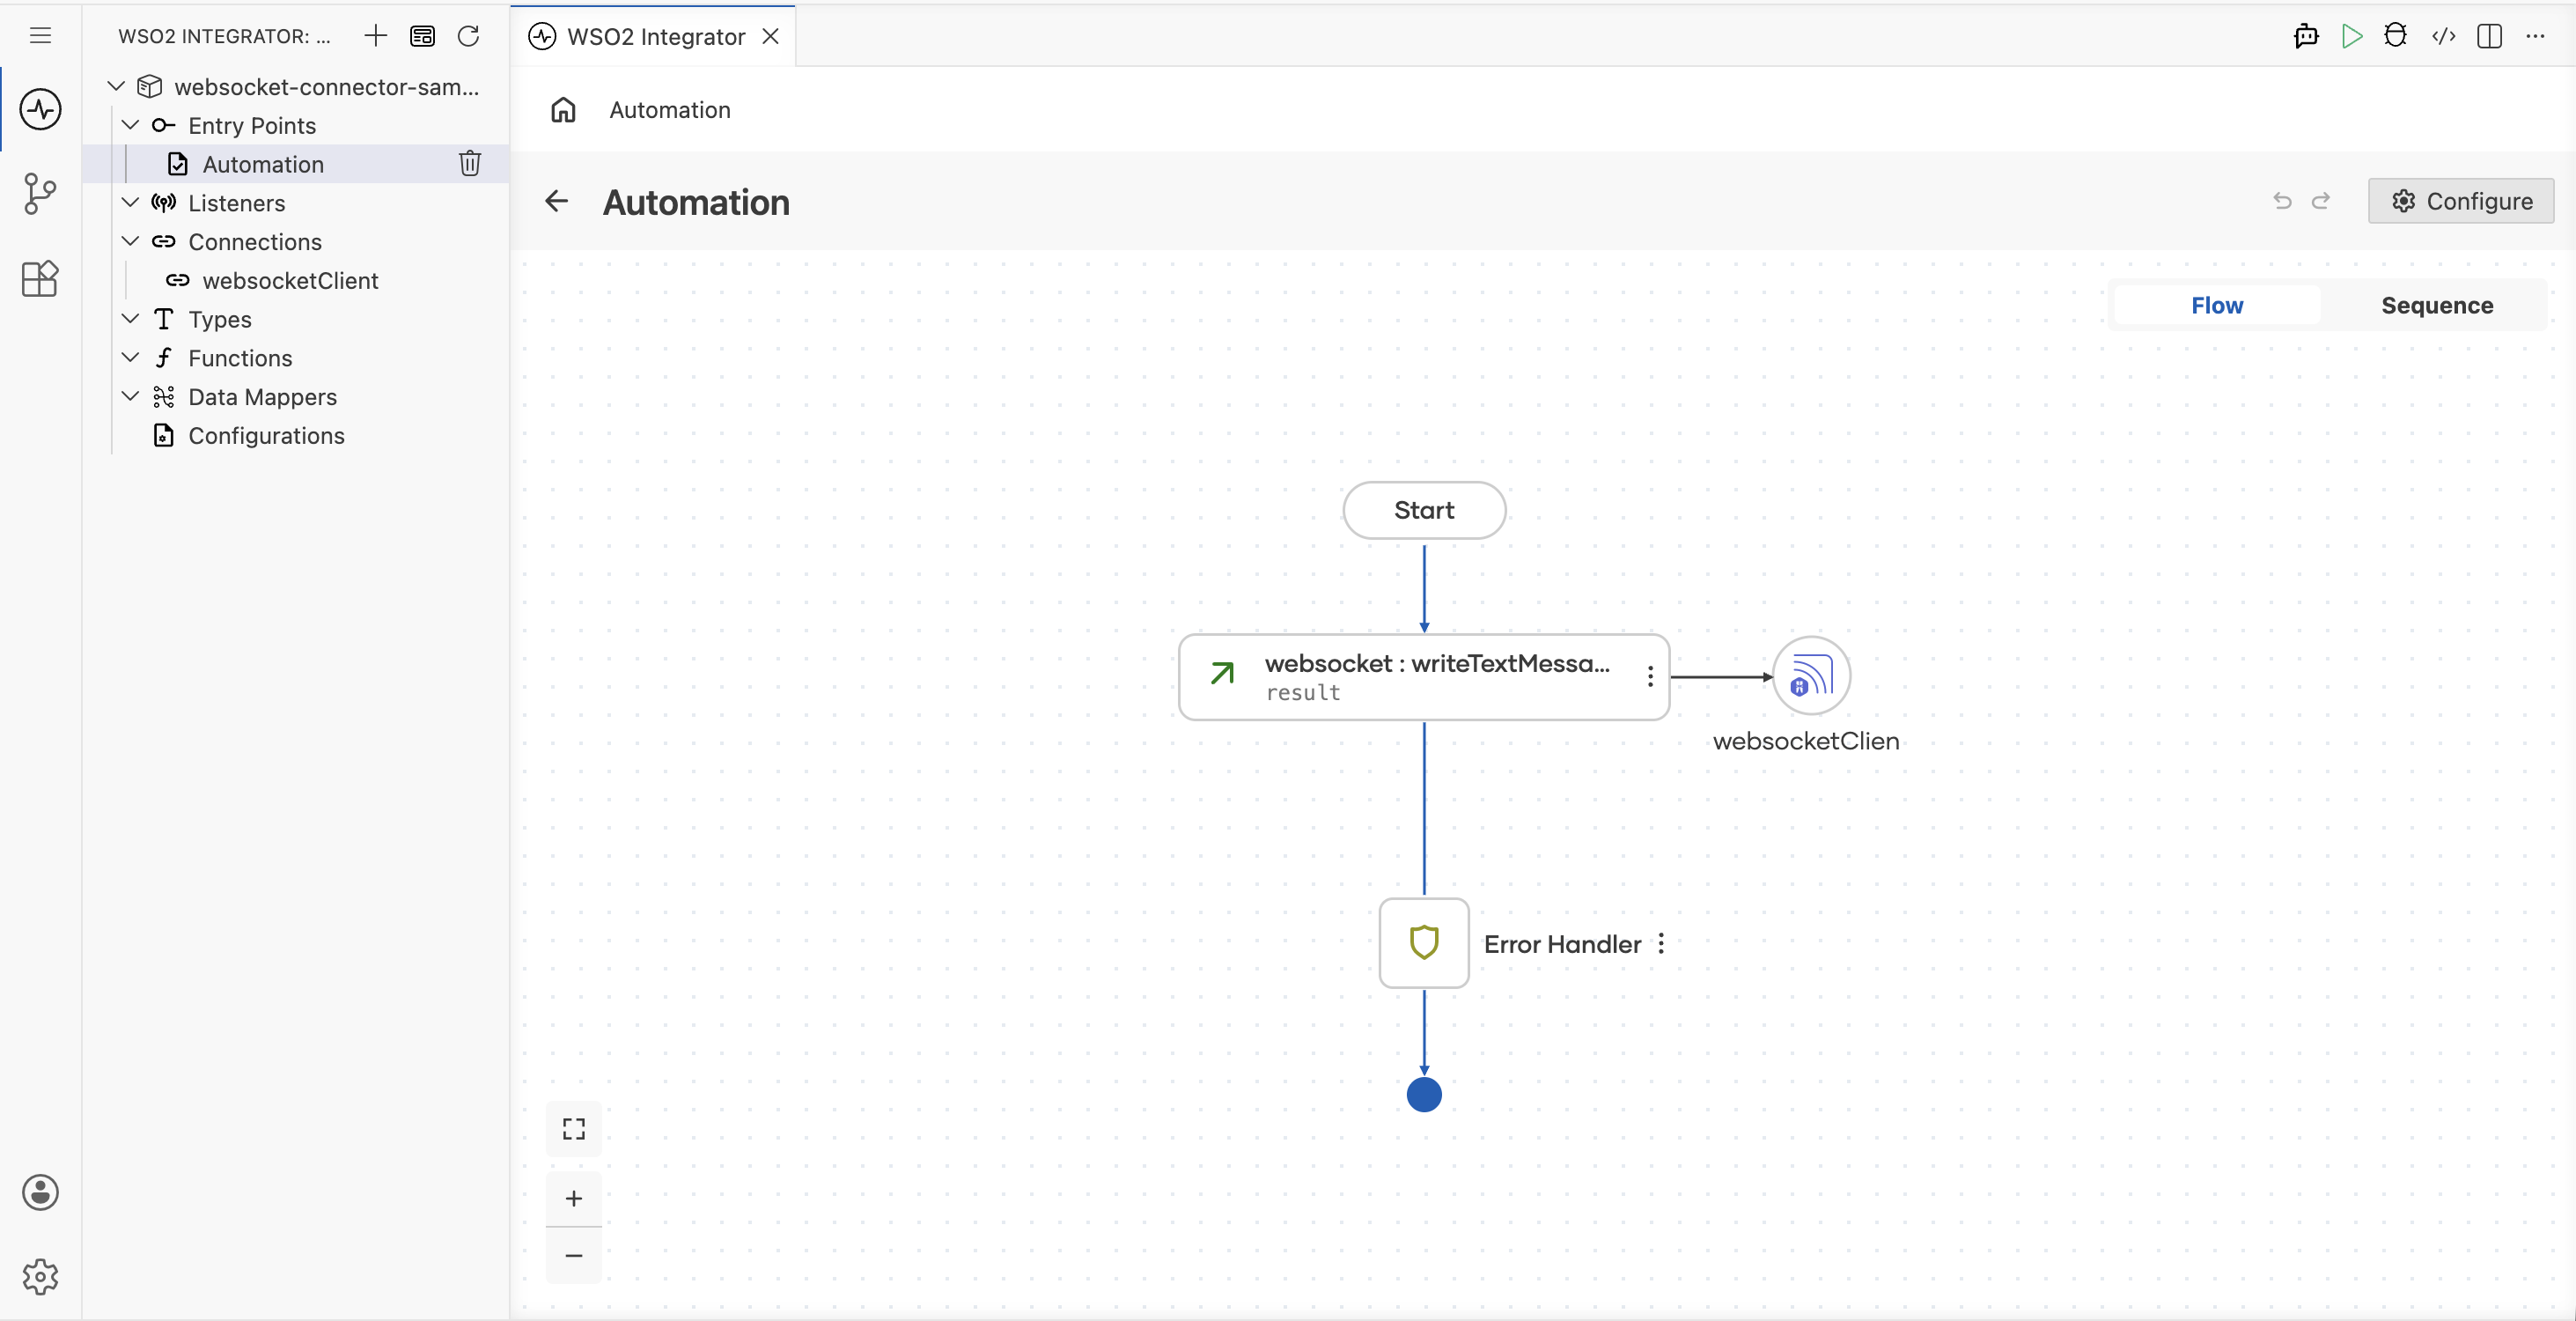Screen dimensions: 2576x1321
Task: Go back with the left arrow
Action: [557, 201]
